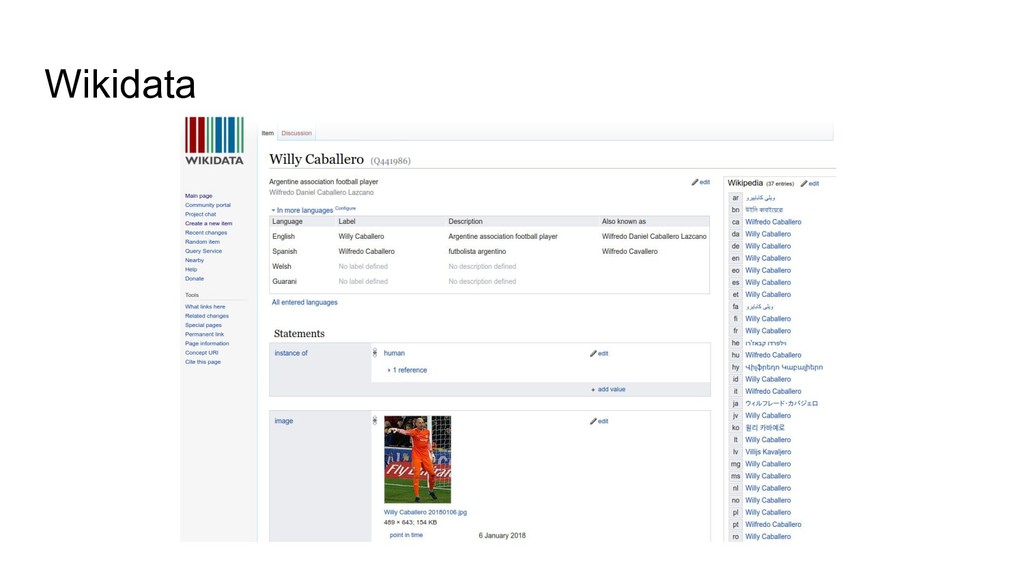
Task: Open Japanese (ja) Wikipedia article
Action: click(781, 403)
